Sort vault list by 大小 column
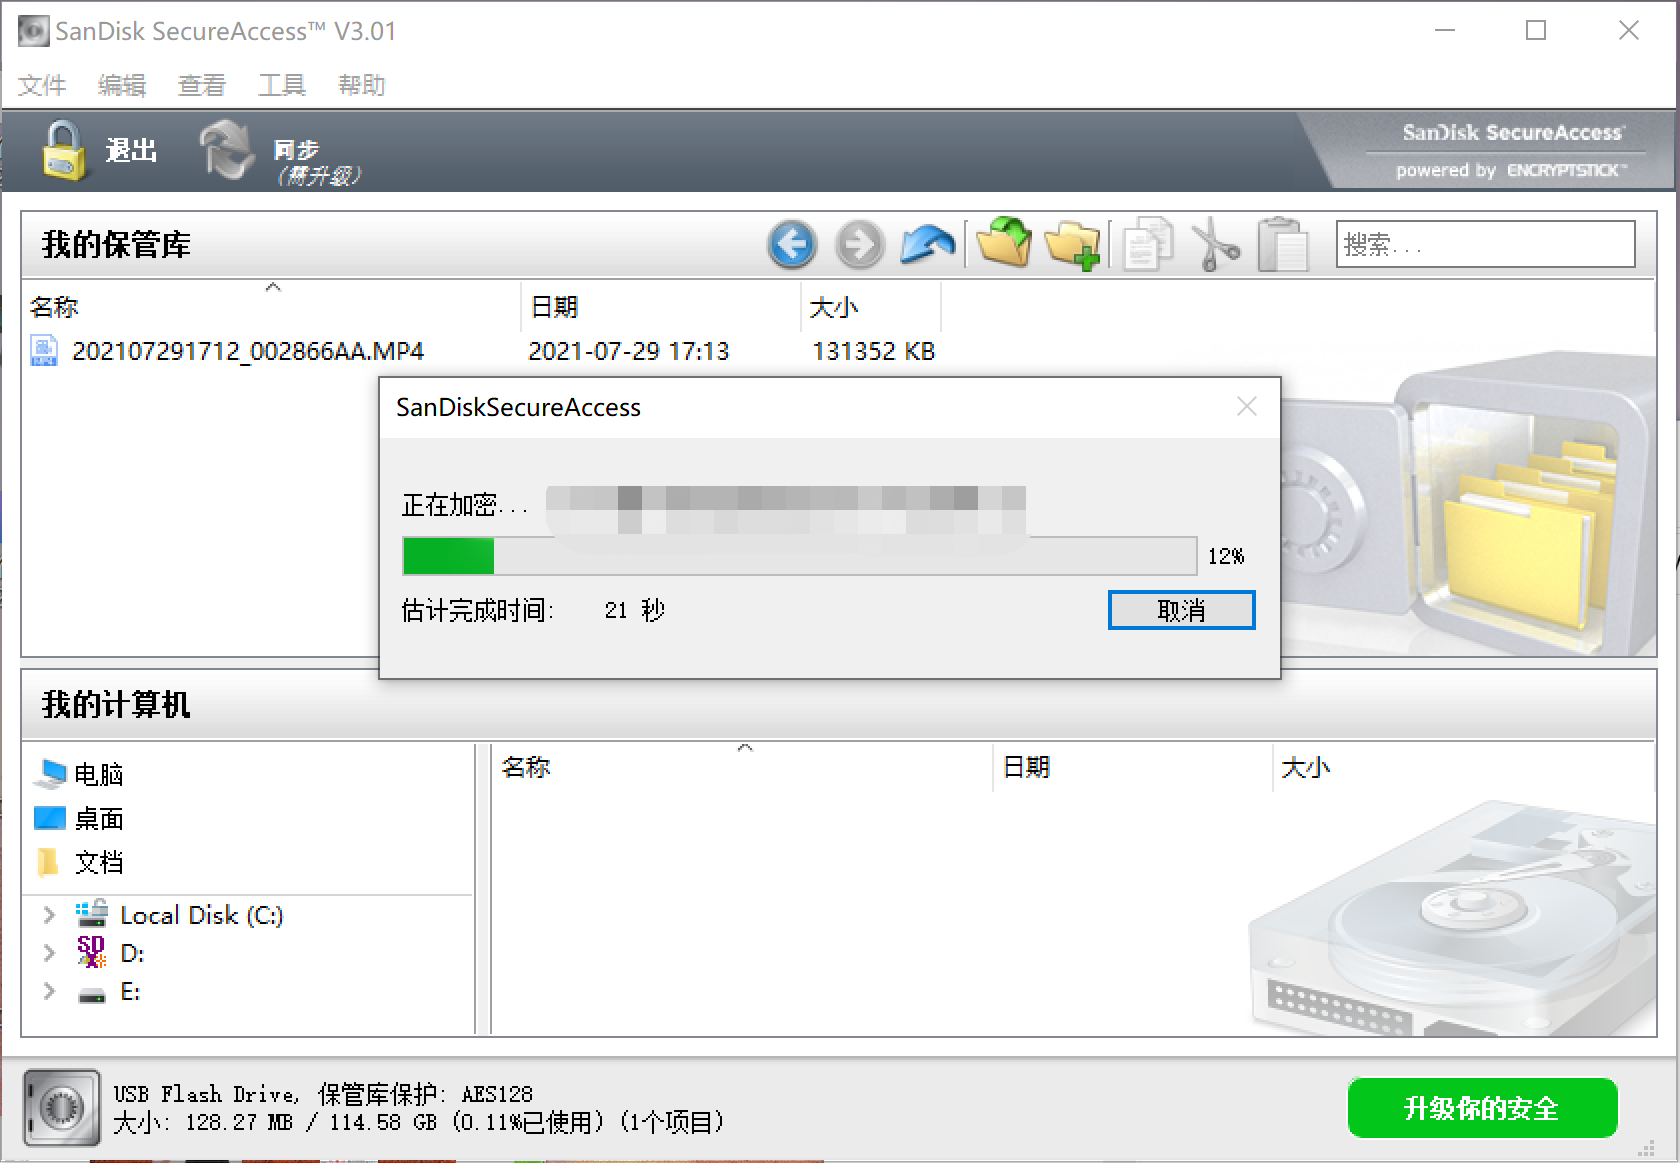Image resolution: width=1680 pixels, height=1163 pixels. (x=871, y=306)
